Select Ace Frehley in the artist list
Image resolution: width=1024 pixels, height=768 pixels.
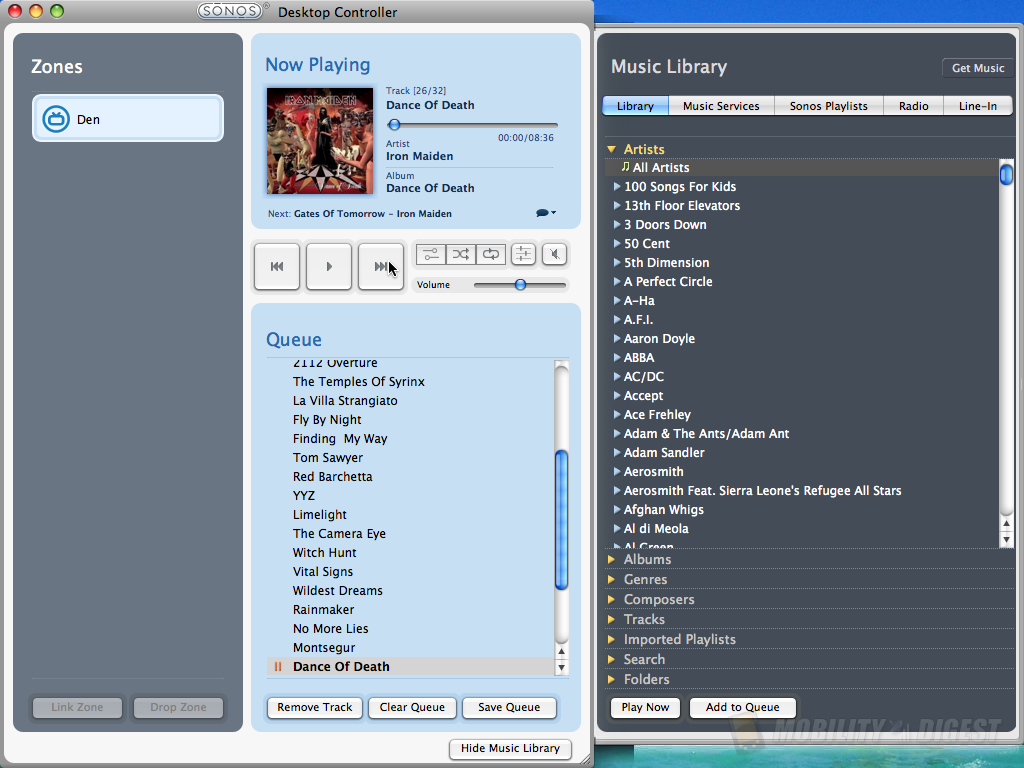[x=802, y=415]
